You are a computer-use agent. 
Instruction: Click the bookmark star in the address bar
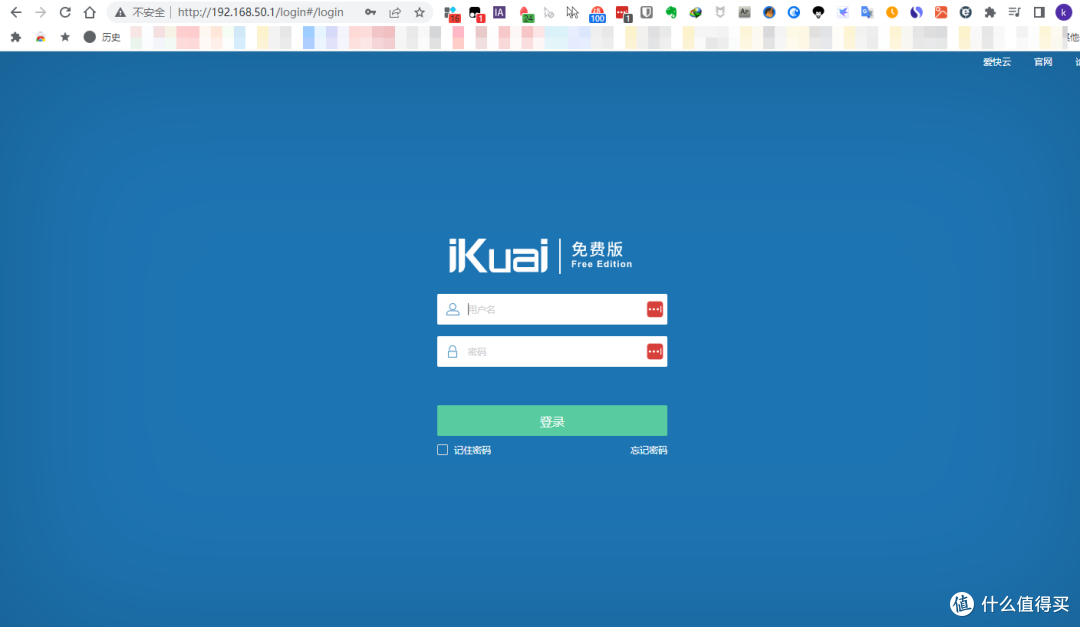419,12
